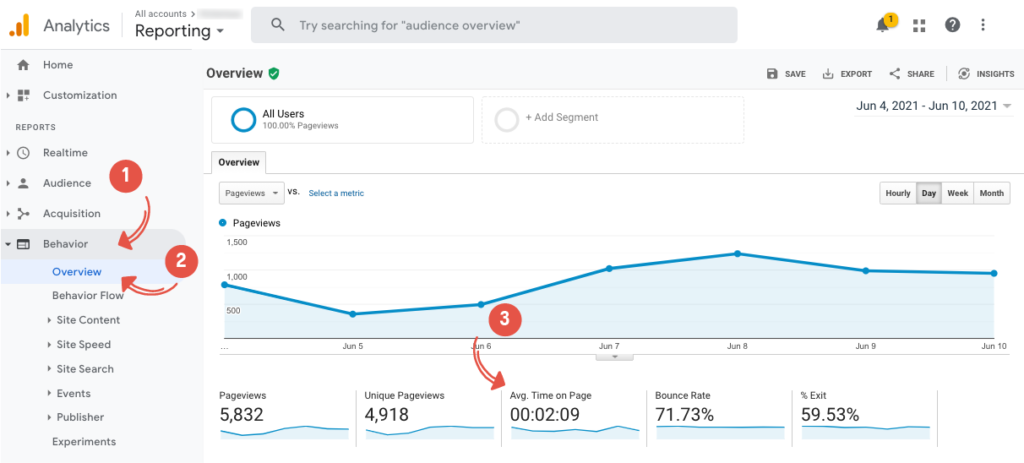Viewport: 1024px width, 463px height.
Task: Open Behavior Flow in the sidebar
Action: 88,296
